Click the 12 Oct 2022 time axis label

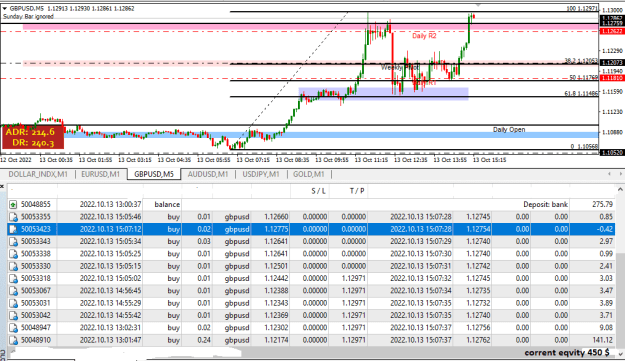[16, 160]
